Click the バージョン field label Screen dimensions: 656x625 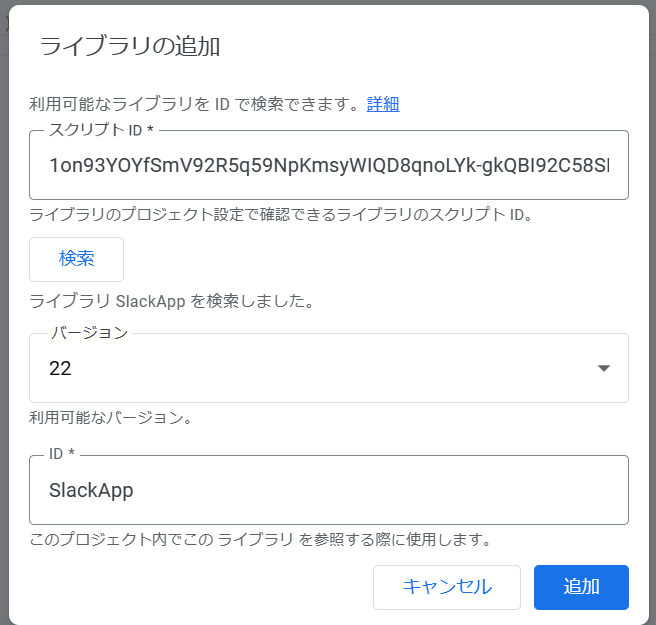[90, 333]
